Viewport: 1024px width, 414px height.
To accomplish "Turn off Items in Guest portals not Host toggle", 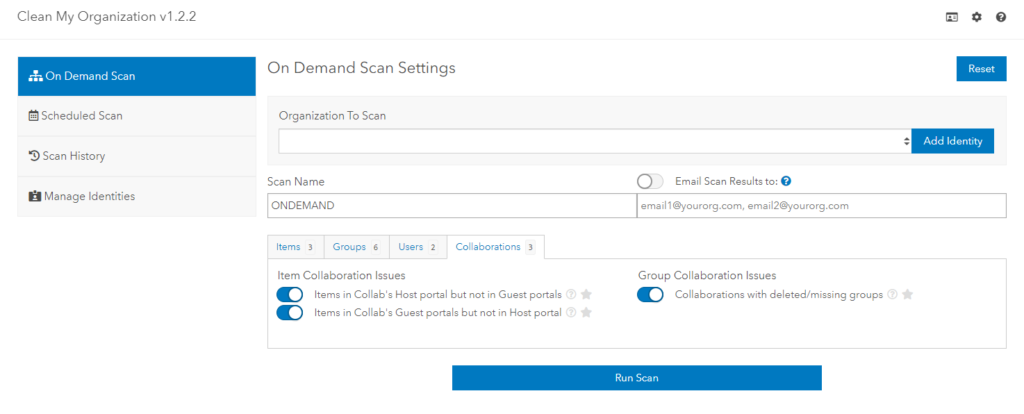I will pyautogui.click(x=290, y=313).
